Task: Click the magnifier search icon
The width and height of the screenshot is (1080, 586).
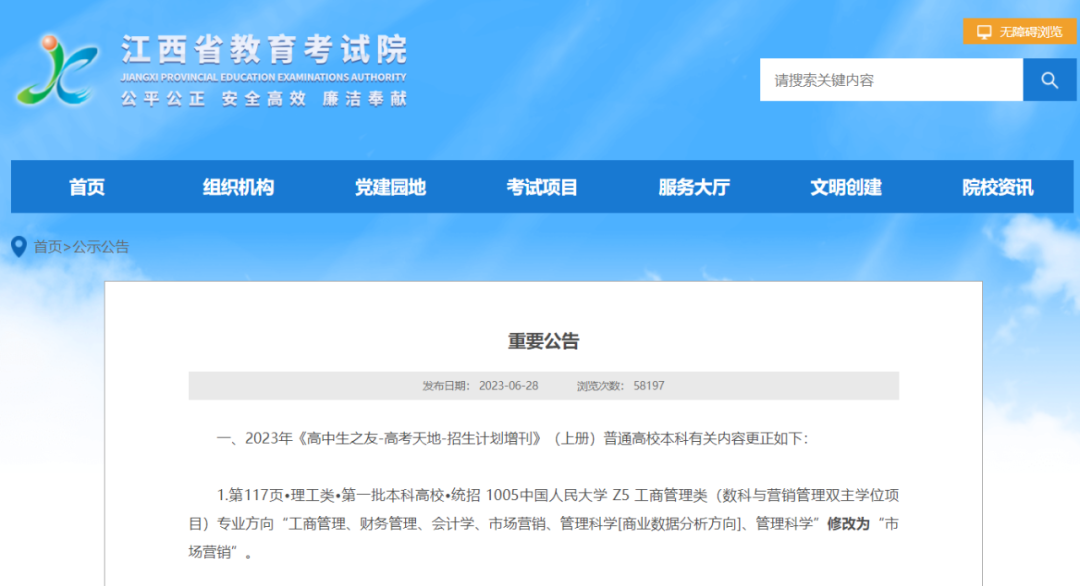Action: (x=1049, y=80)
